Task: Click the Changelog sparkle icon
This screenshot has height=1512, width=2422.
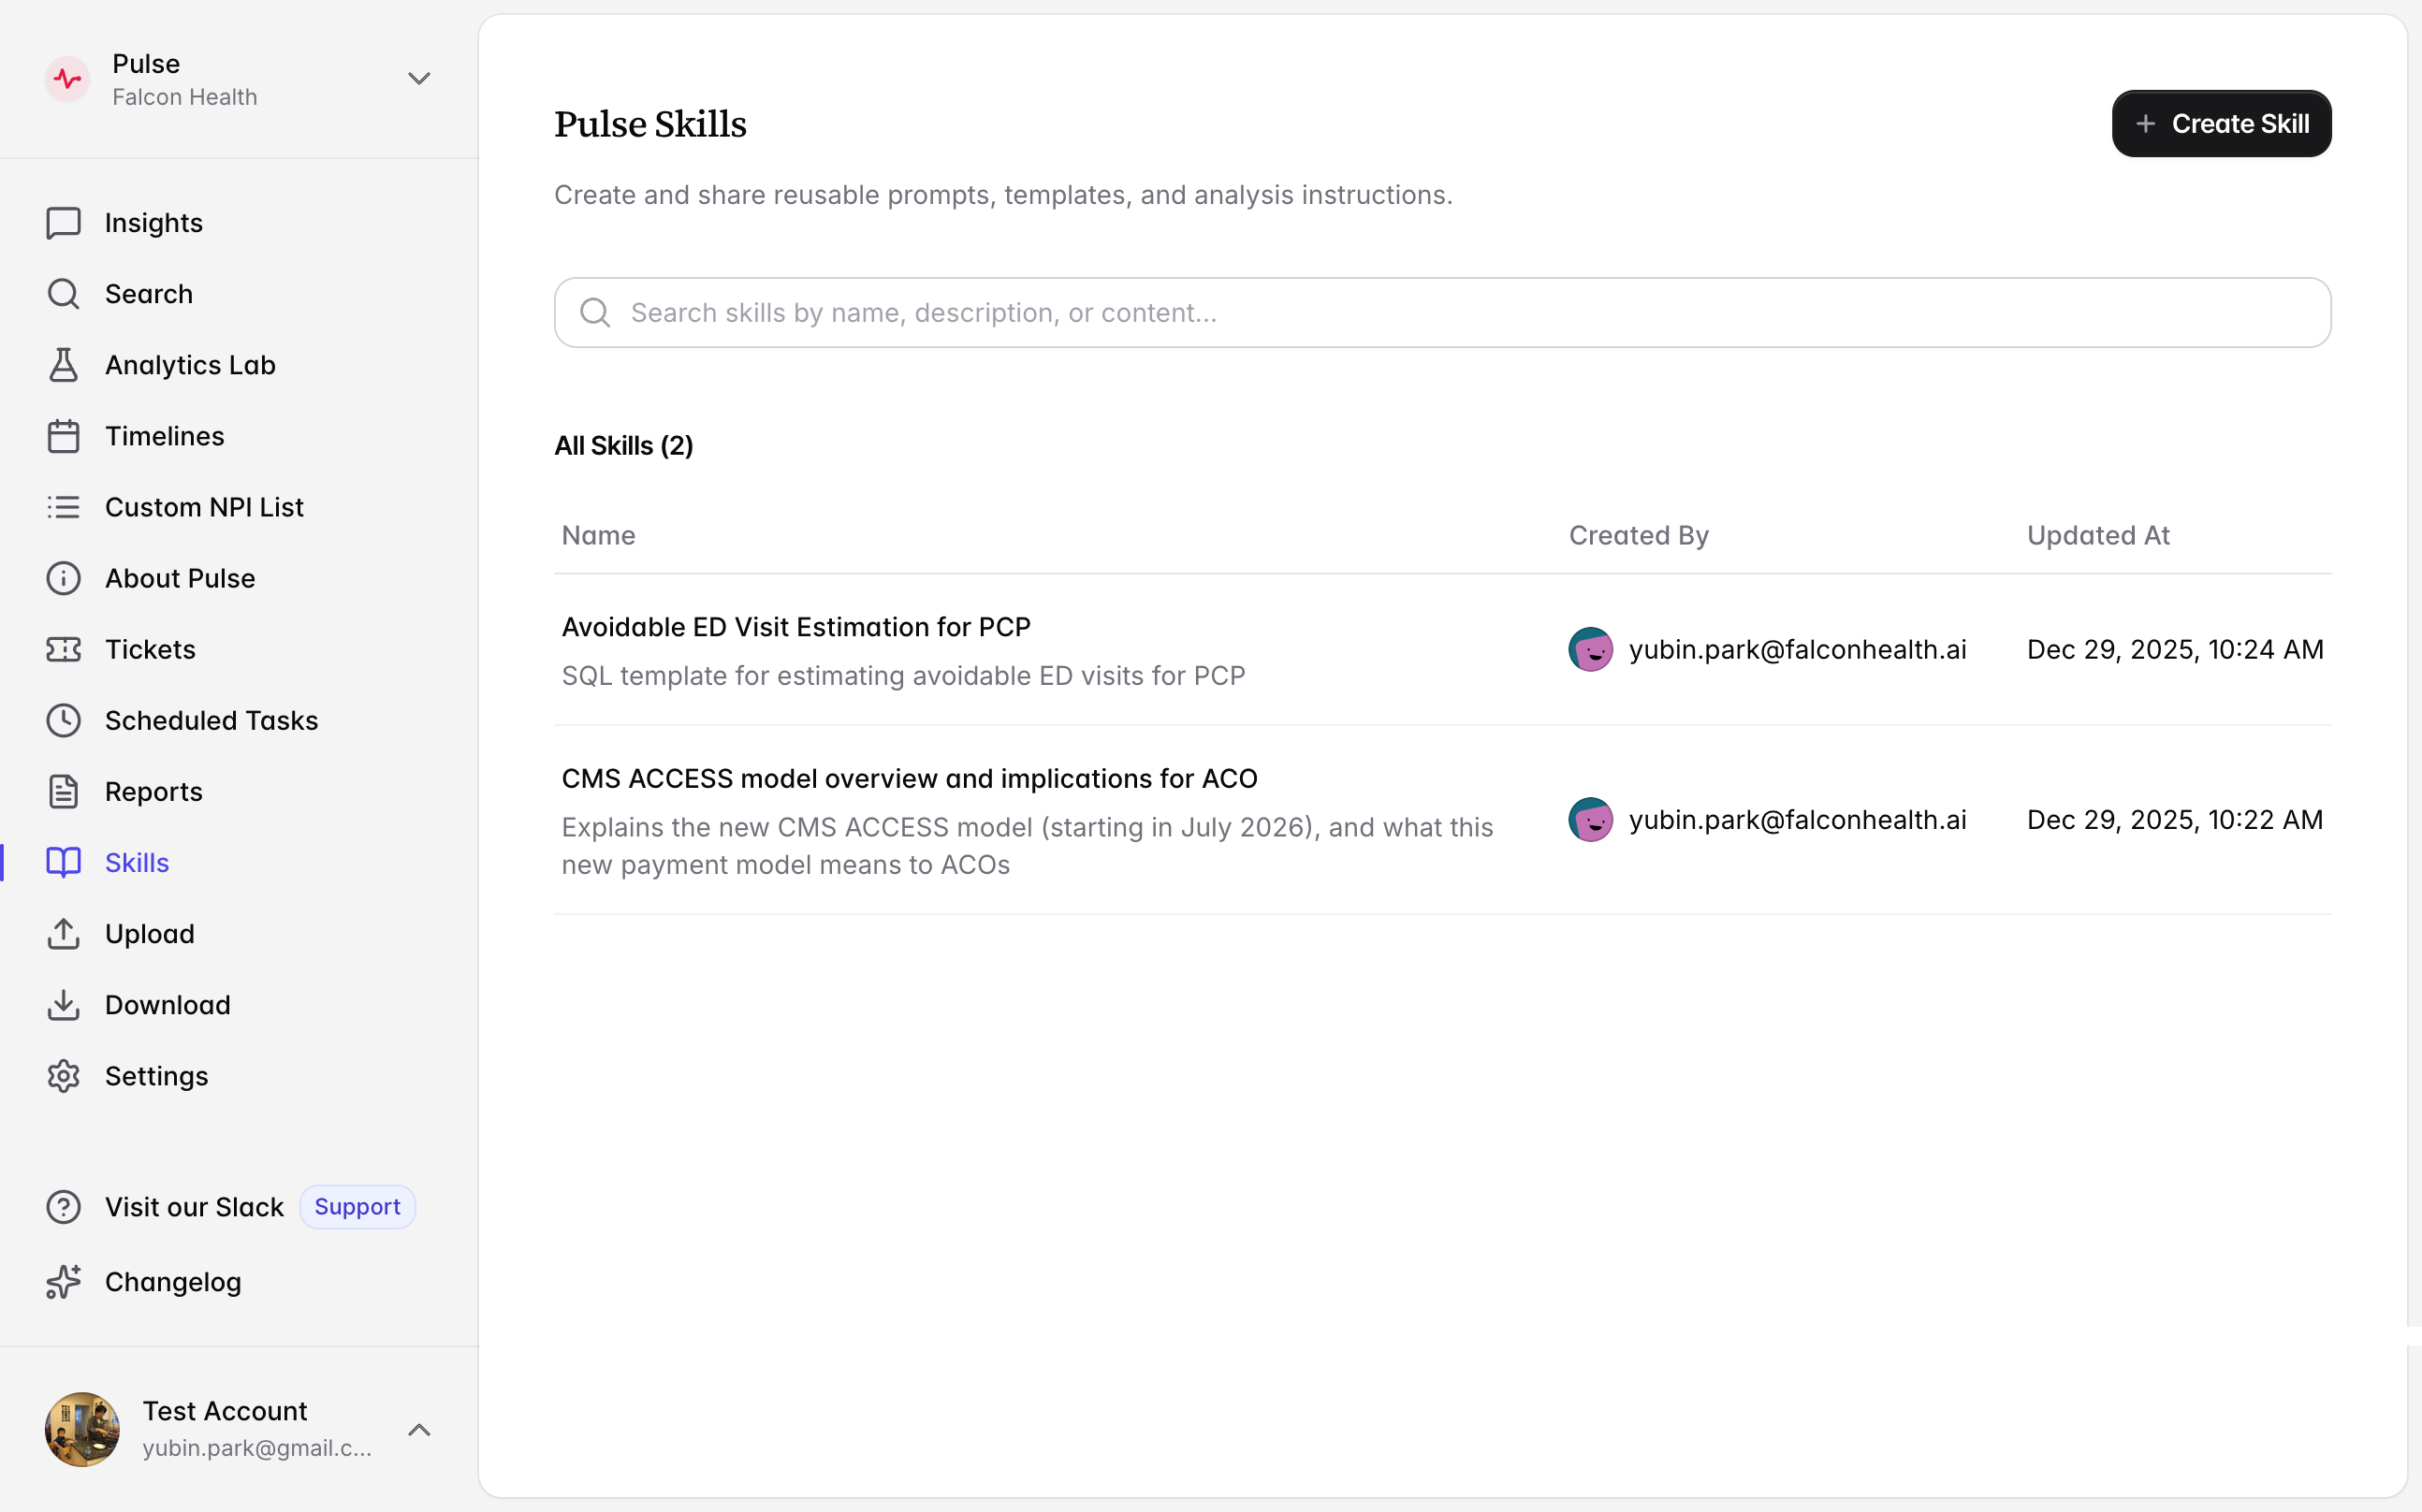Action: click(x=63, y=1282)
